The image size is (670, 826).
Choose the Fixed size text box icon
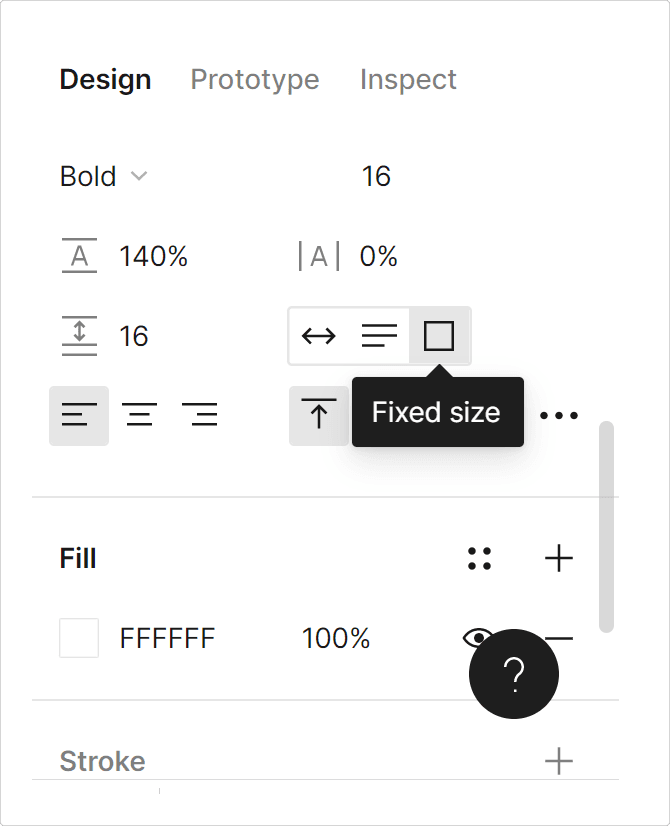pyautogui.click(x=439, y=336)
